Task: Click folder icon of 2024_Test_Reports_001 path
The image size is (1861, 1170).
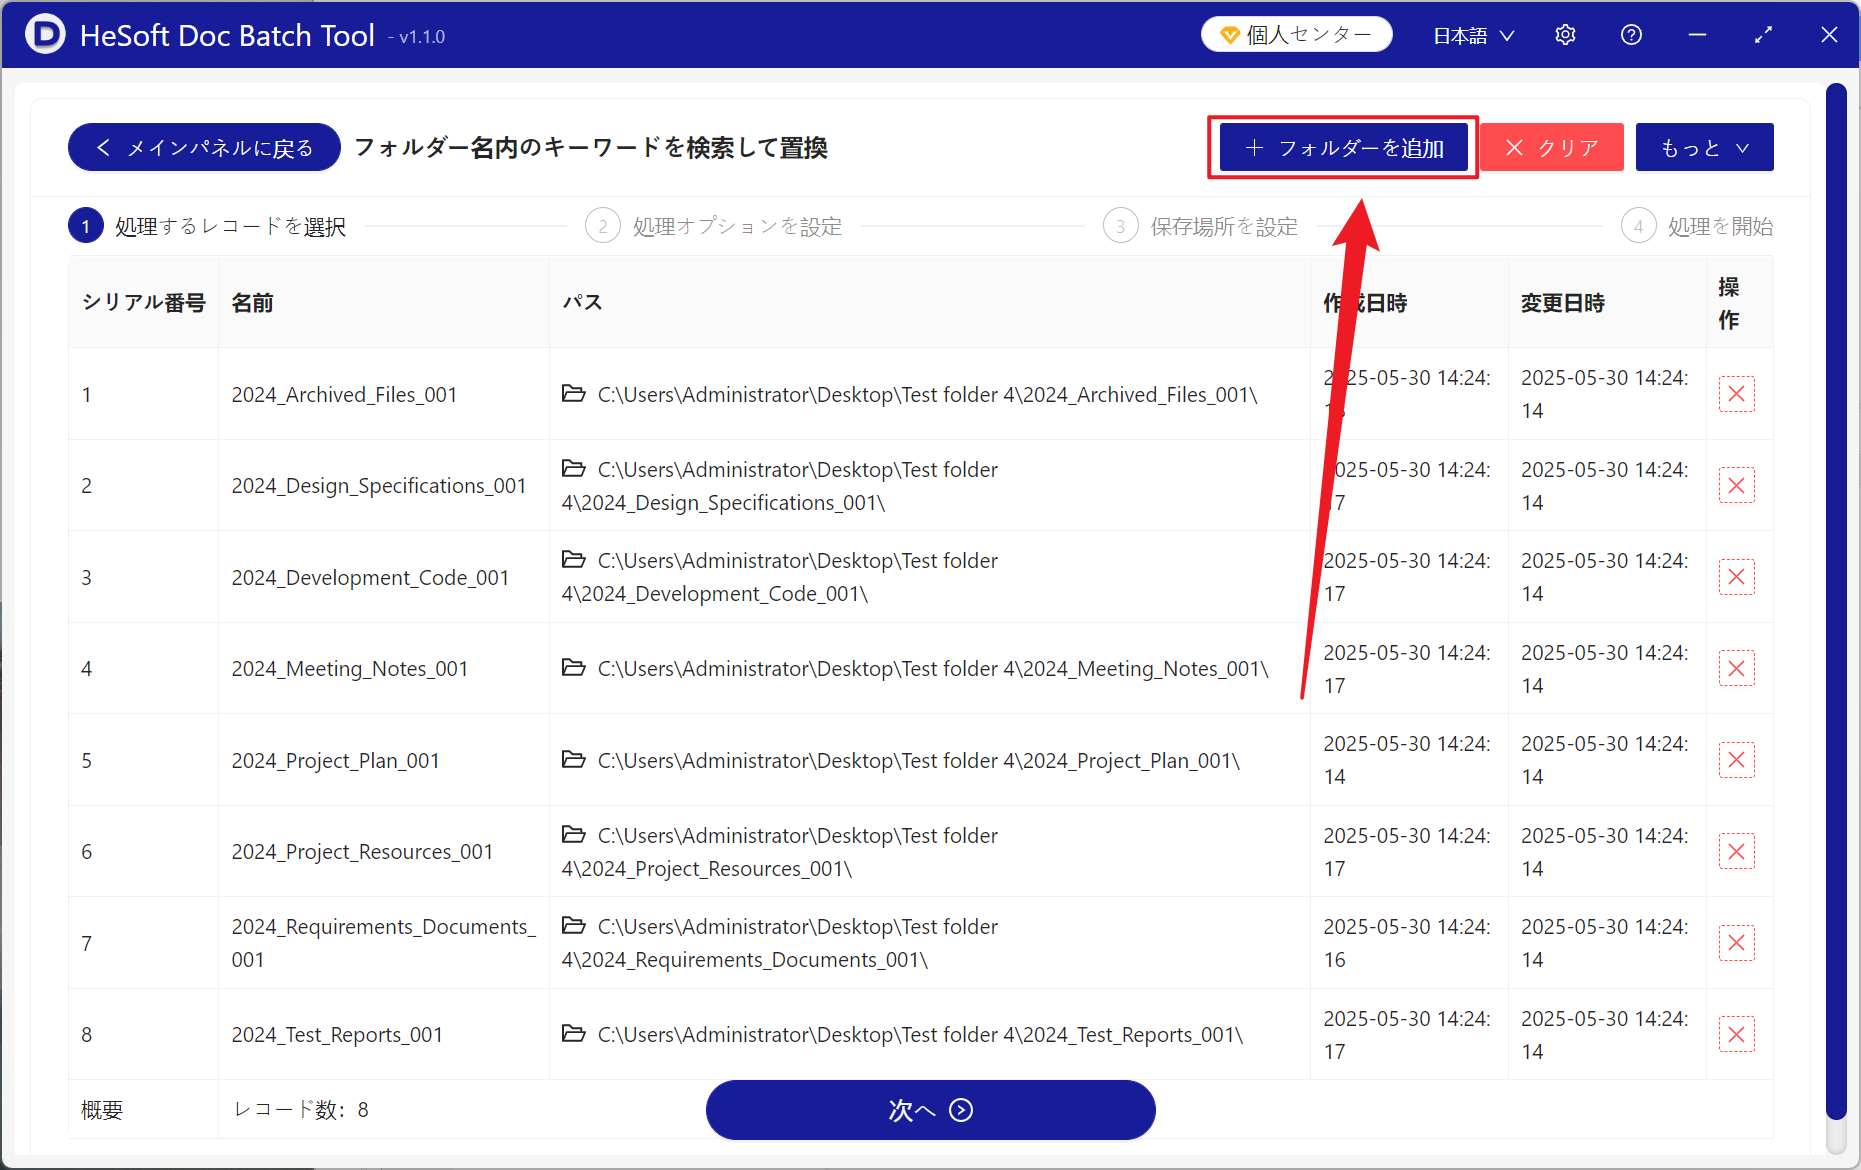Action: 574,1034
